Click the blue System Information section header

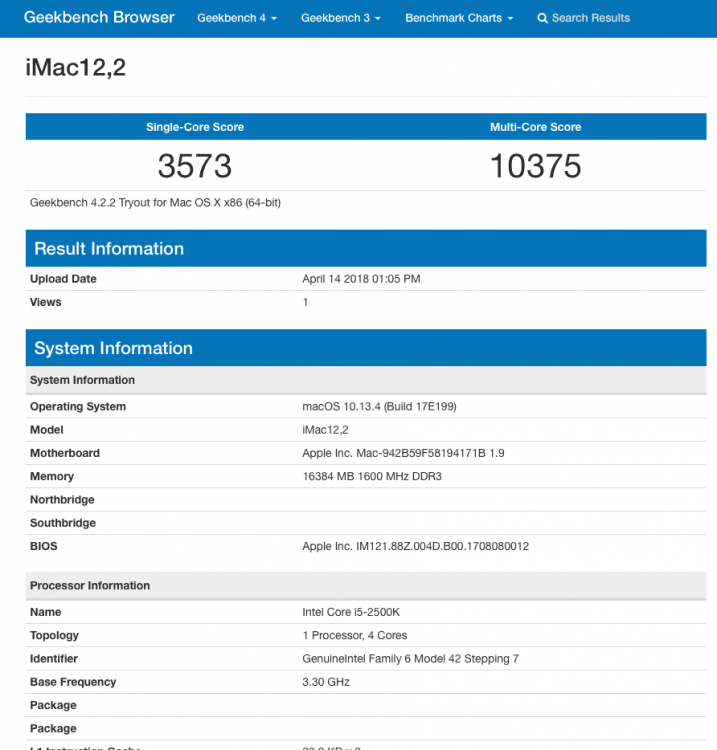click(366, 348)
